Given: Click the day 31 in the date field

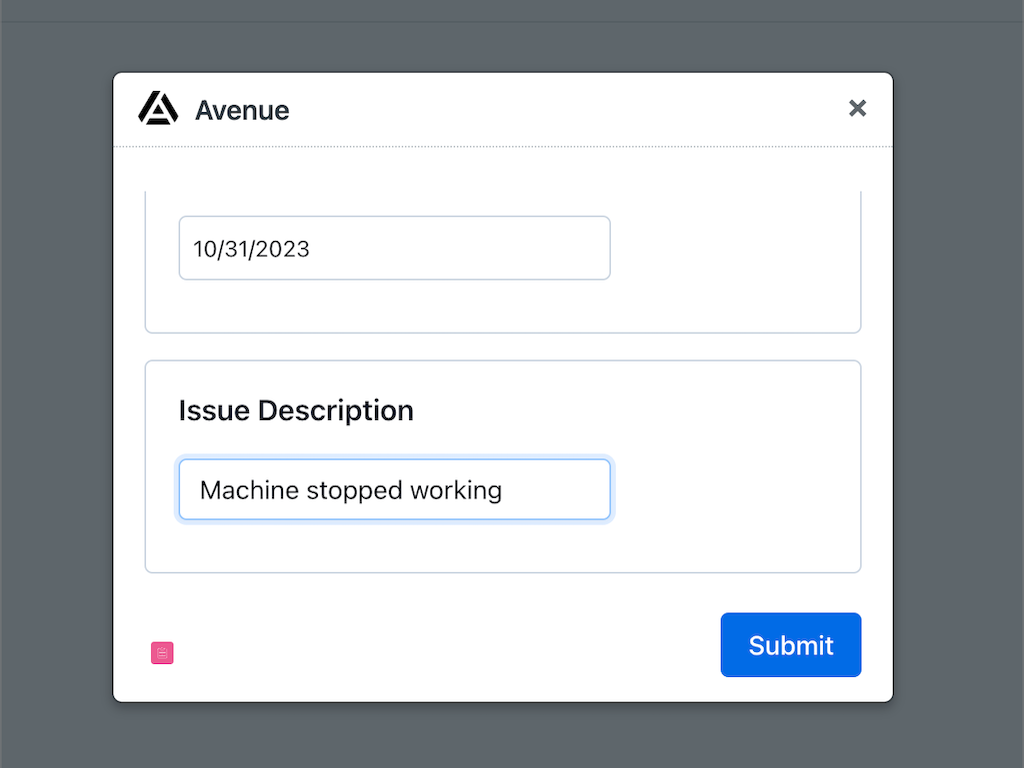Looking at the screenshot, I should pos(237,249).
